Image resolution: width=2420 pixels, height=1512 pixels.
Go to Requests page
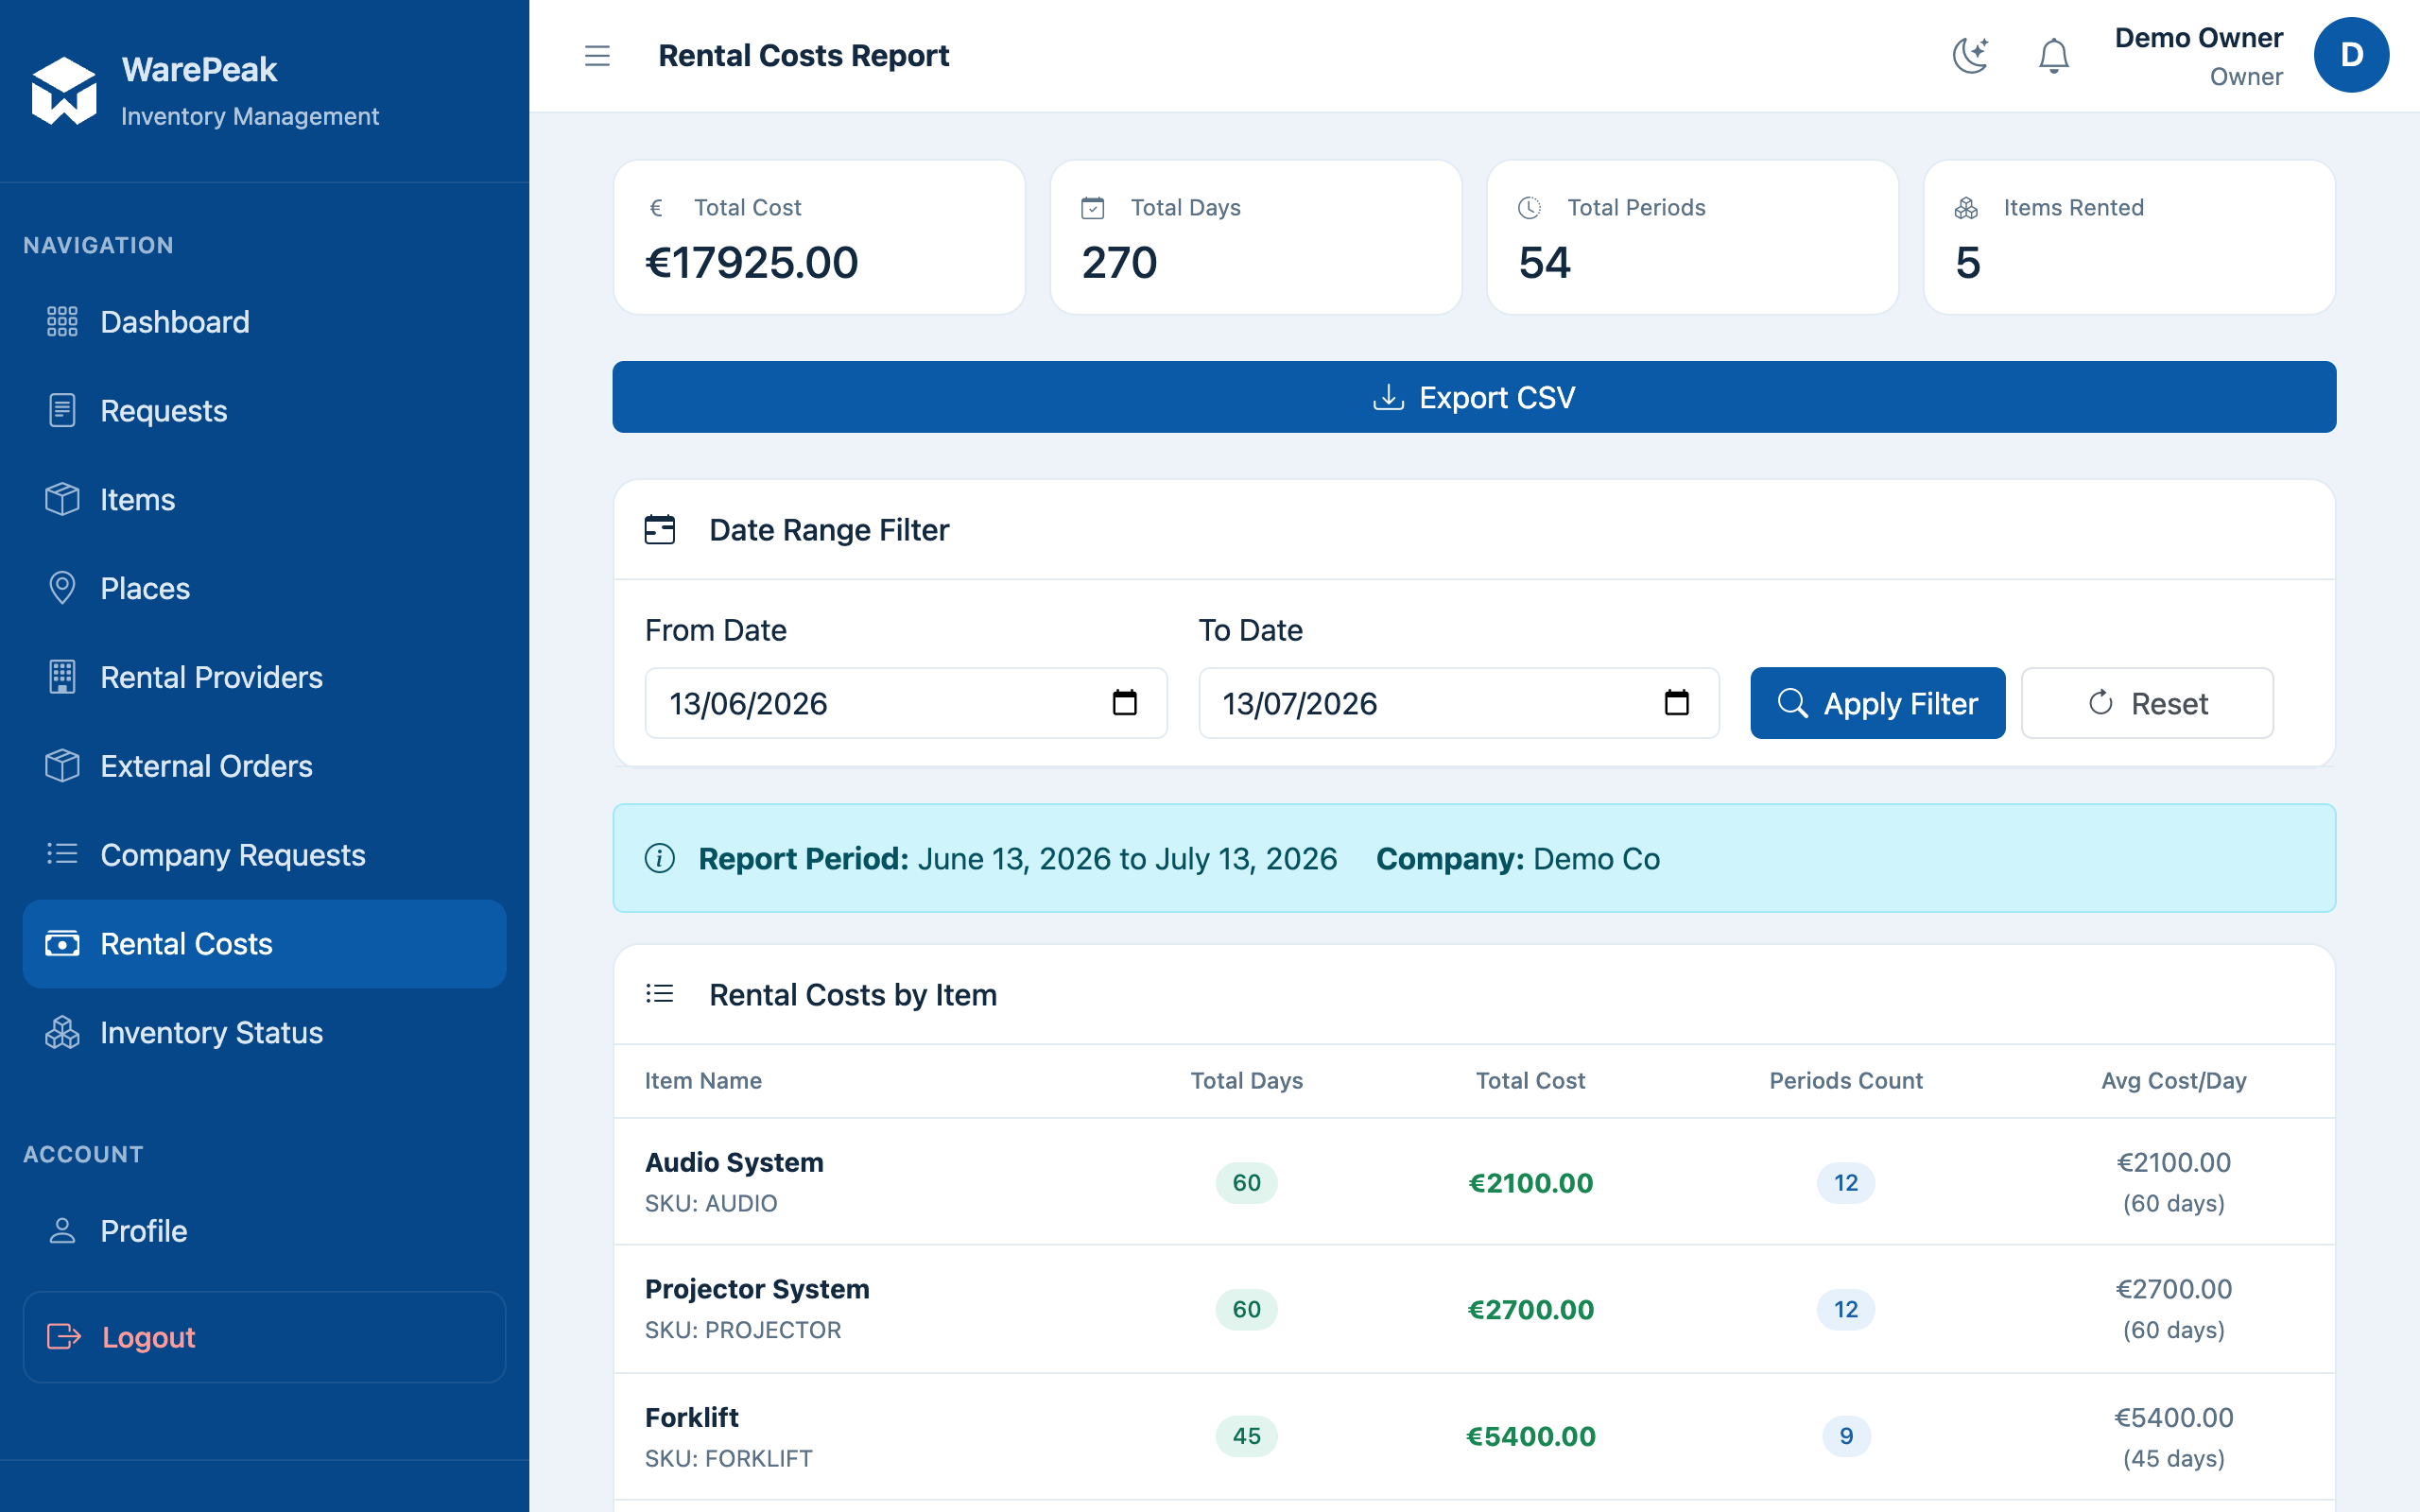(264, 411)
